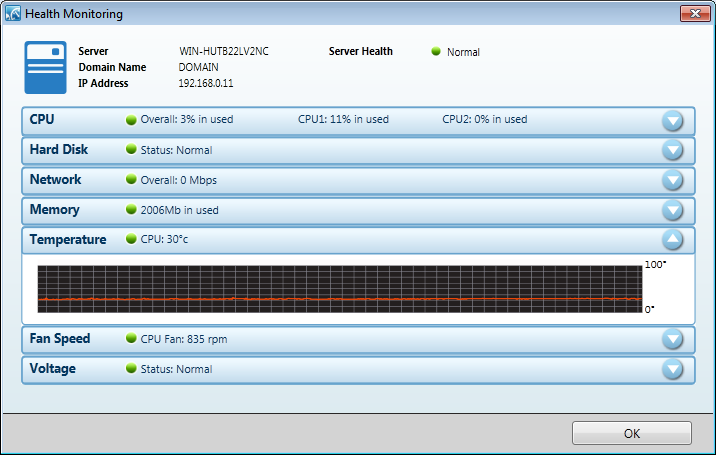Click the temperature history graph

pos(340,289)
